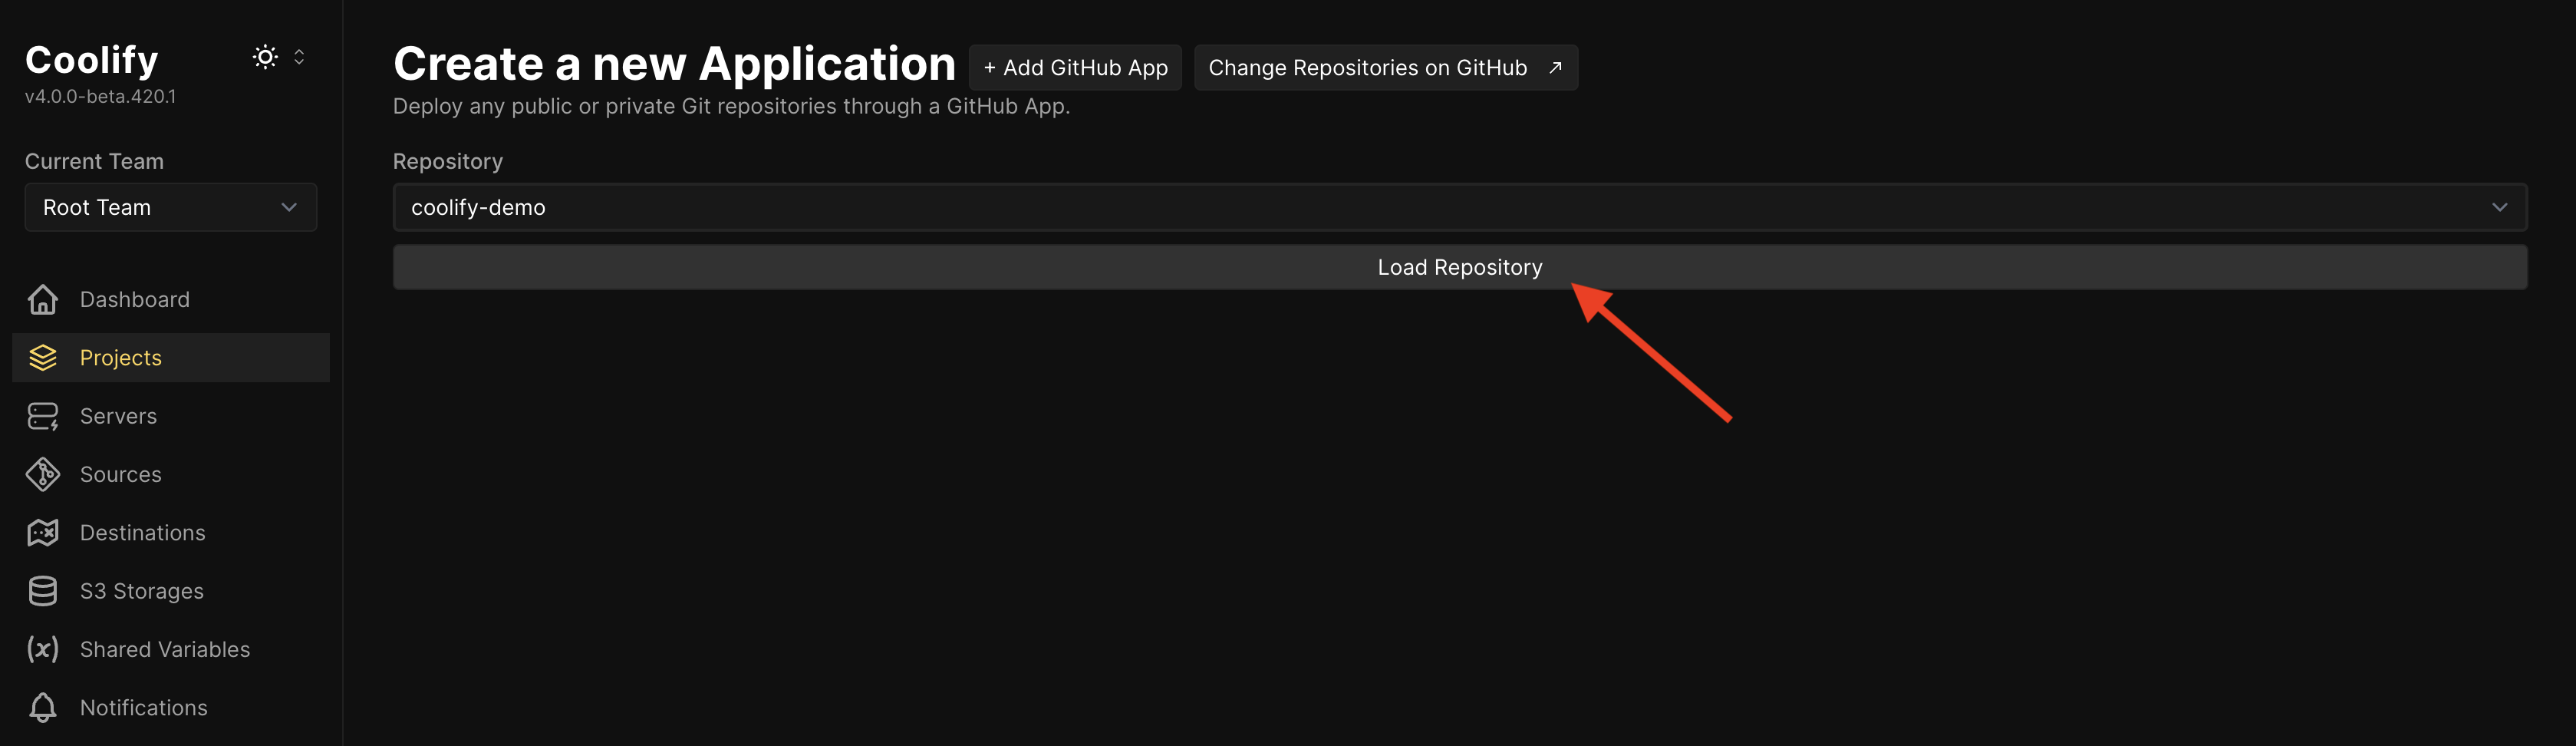Click the Current Team label
2576x746 pixels.
point(94,161)
